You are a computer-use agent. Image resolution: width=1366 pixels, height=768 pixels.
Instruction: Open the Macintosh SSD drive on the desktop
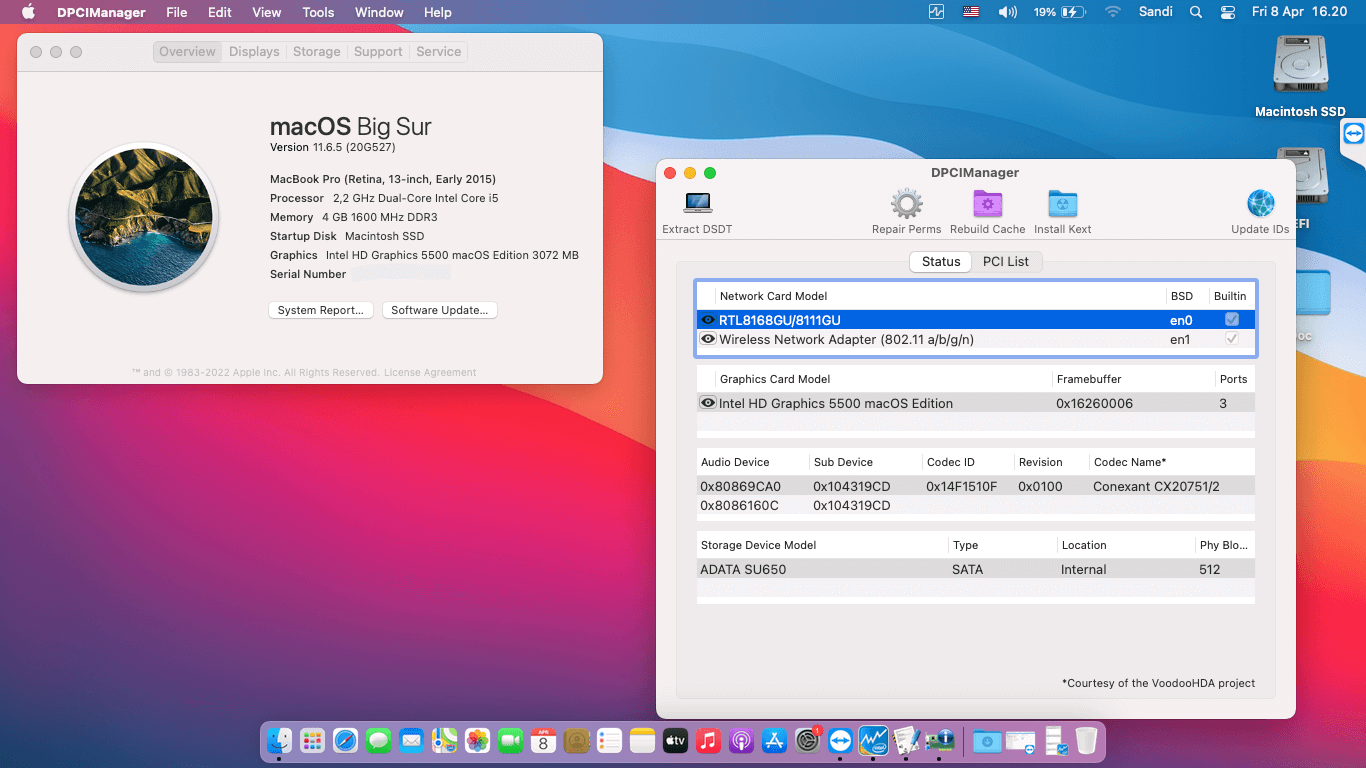coord(1299,62)
